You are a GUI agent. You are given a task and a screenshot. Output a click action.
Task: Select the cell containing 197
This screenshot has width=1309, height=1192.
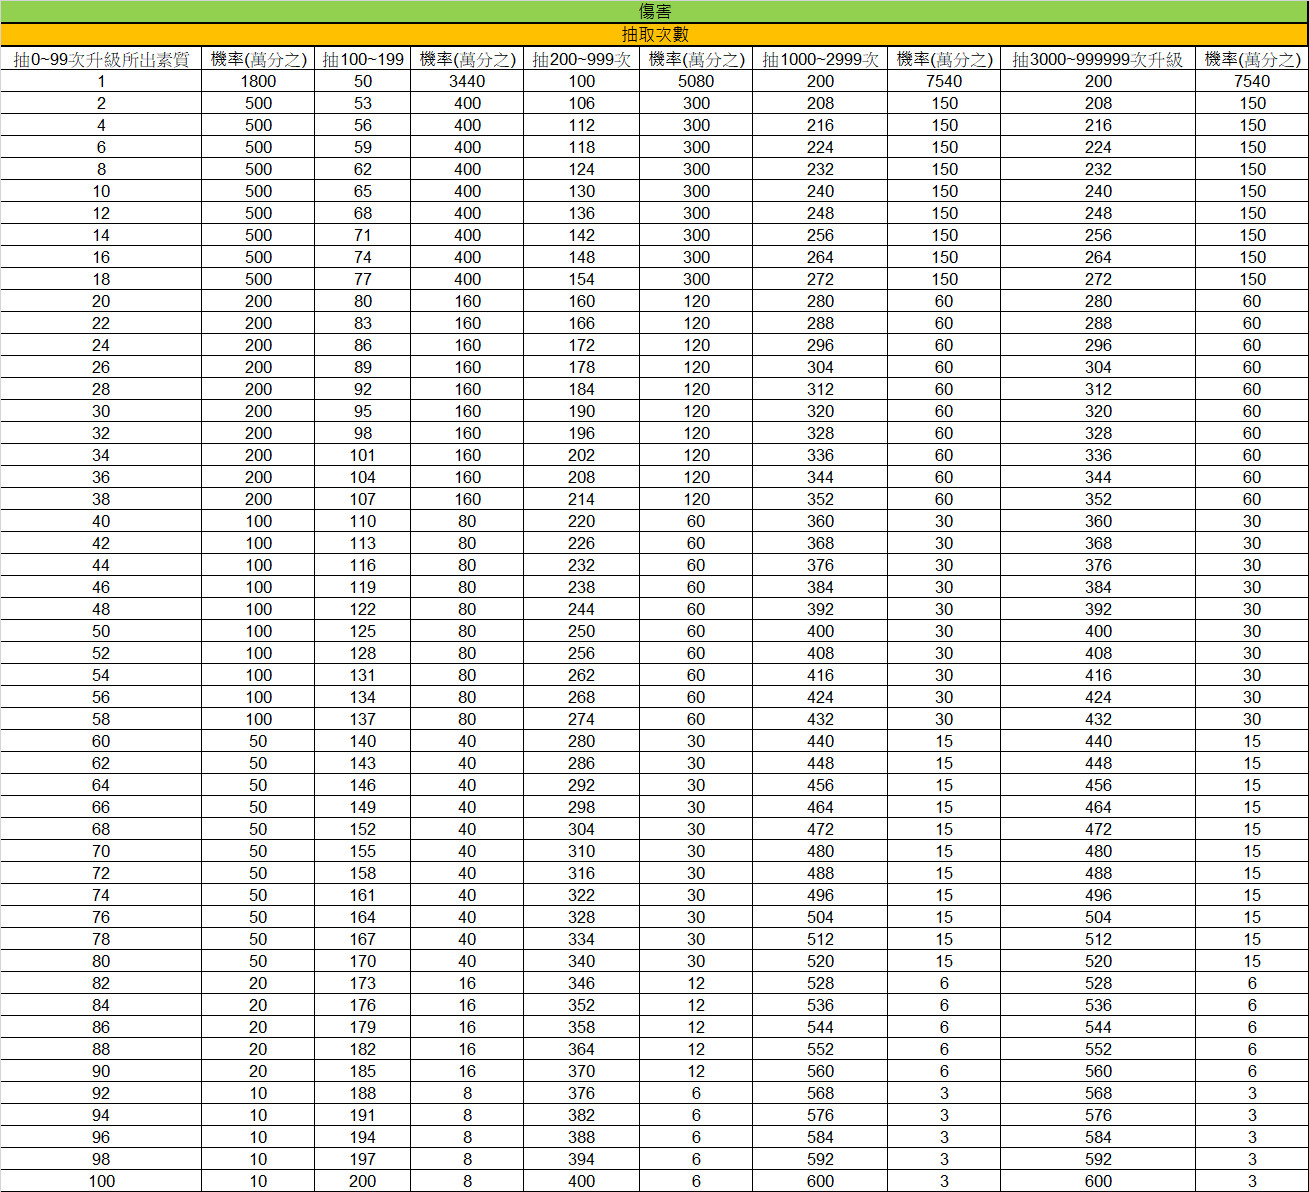coord(362,1159)
